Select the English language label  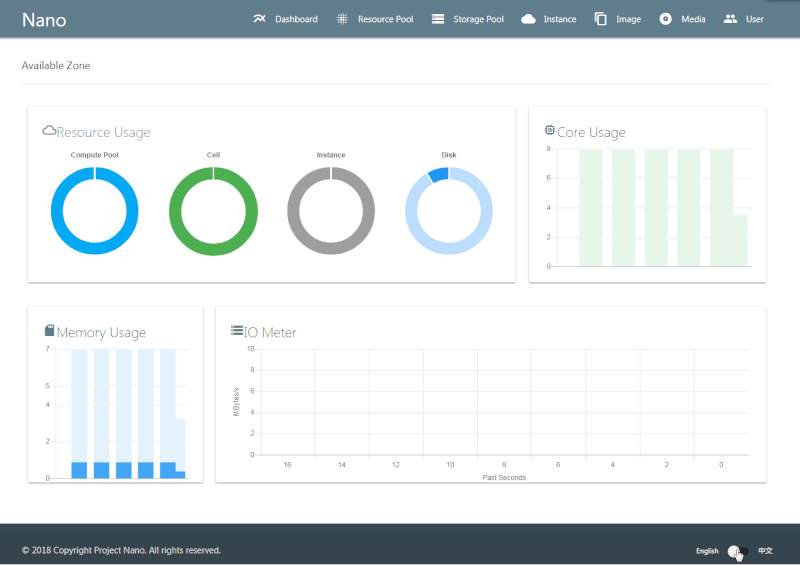click(x=707, y=551)
